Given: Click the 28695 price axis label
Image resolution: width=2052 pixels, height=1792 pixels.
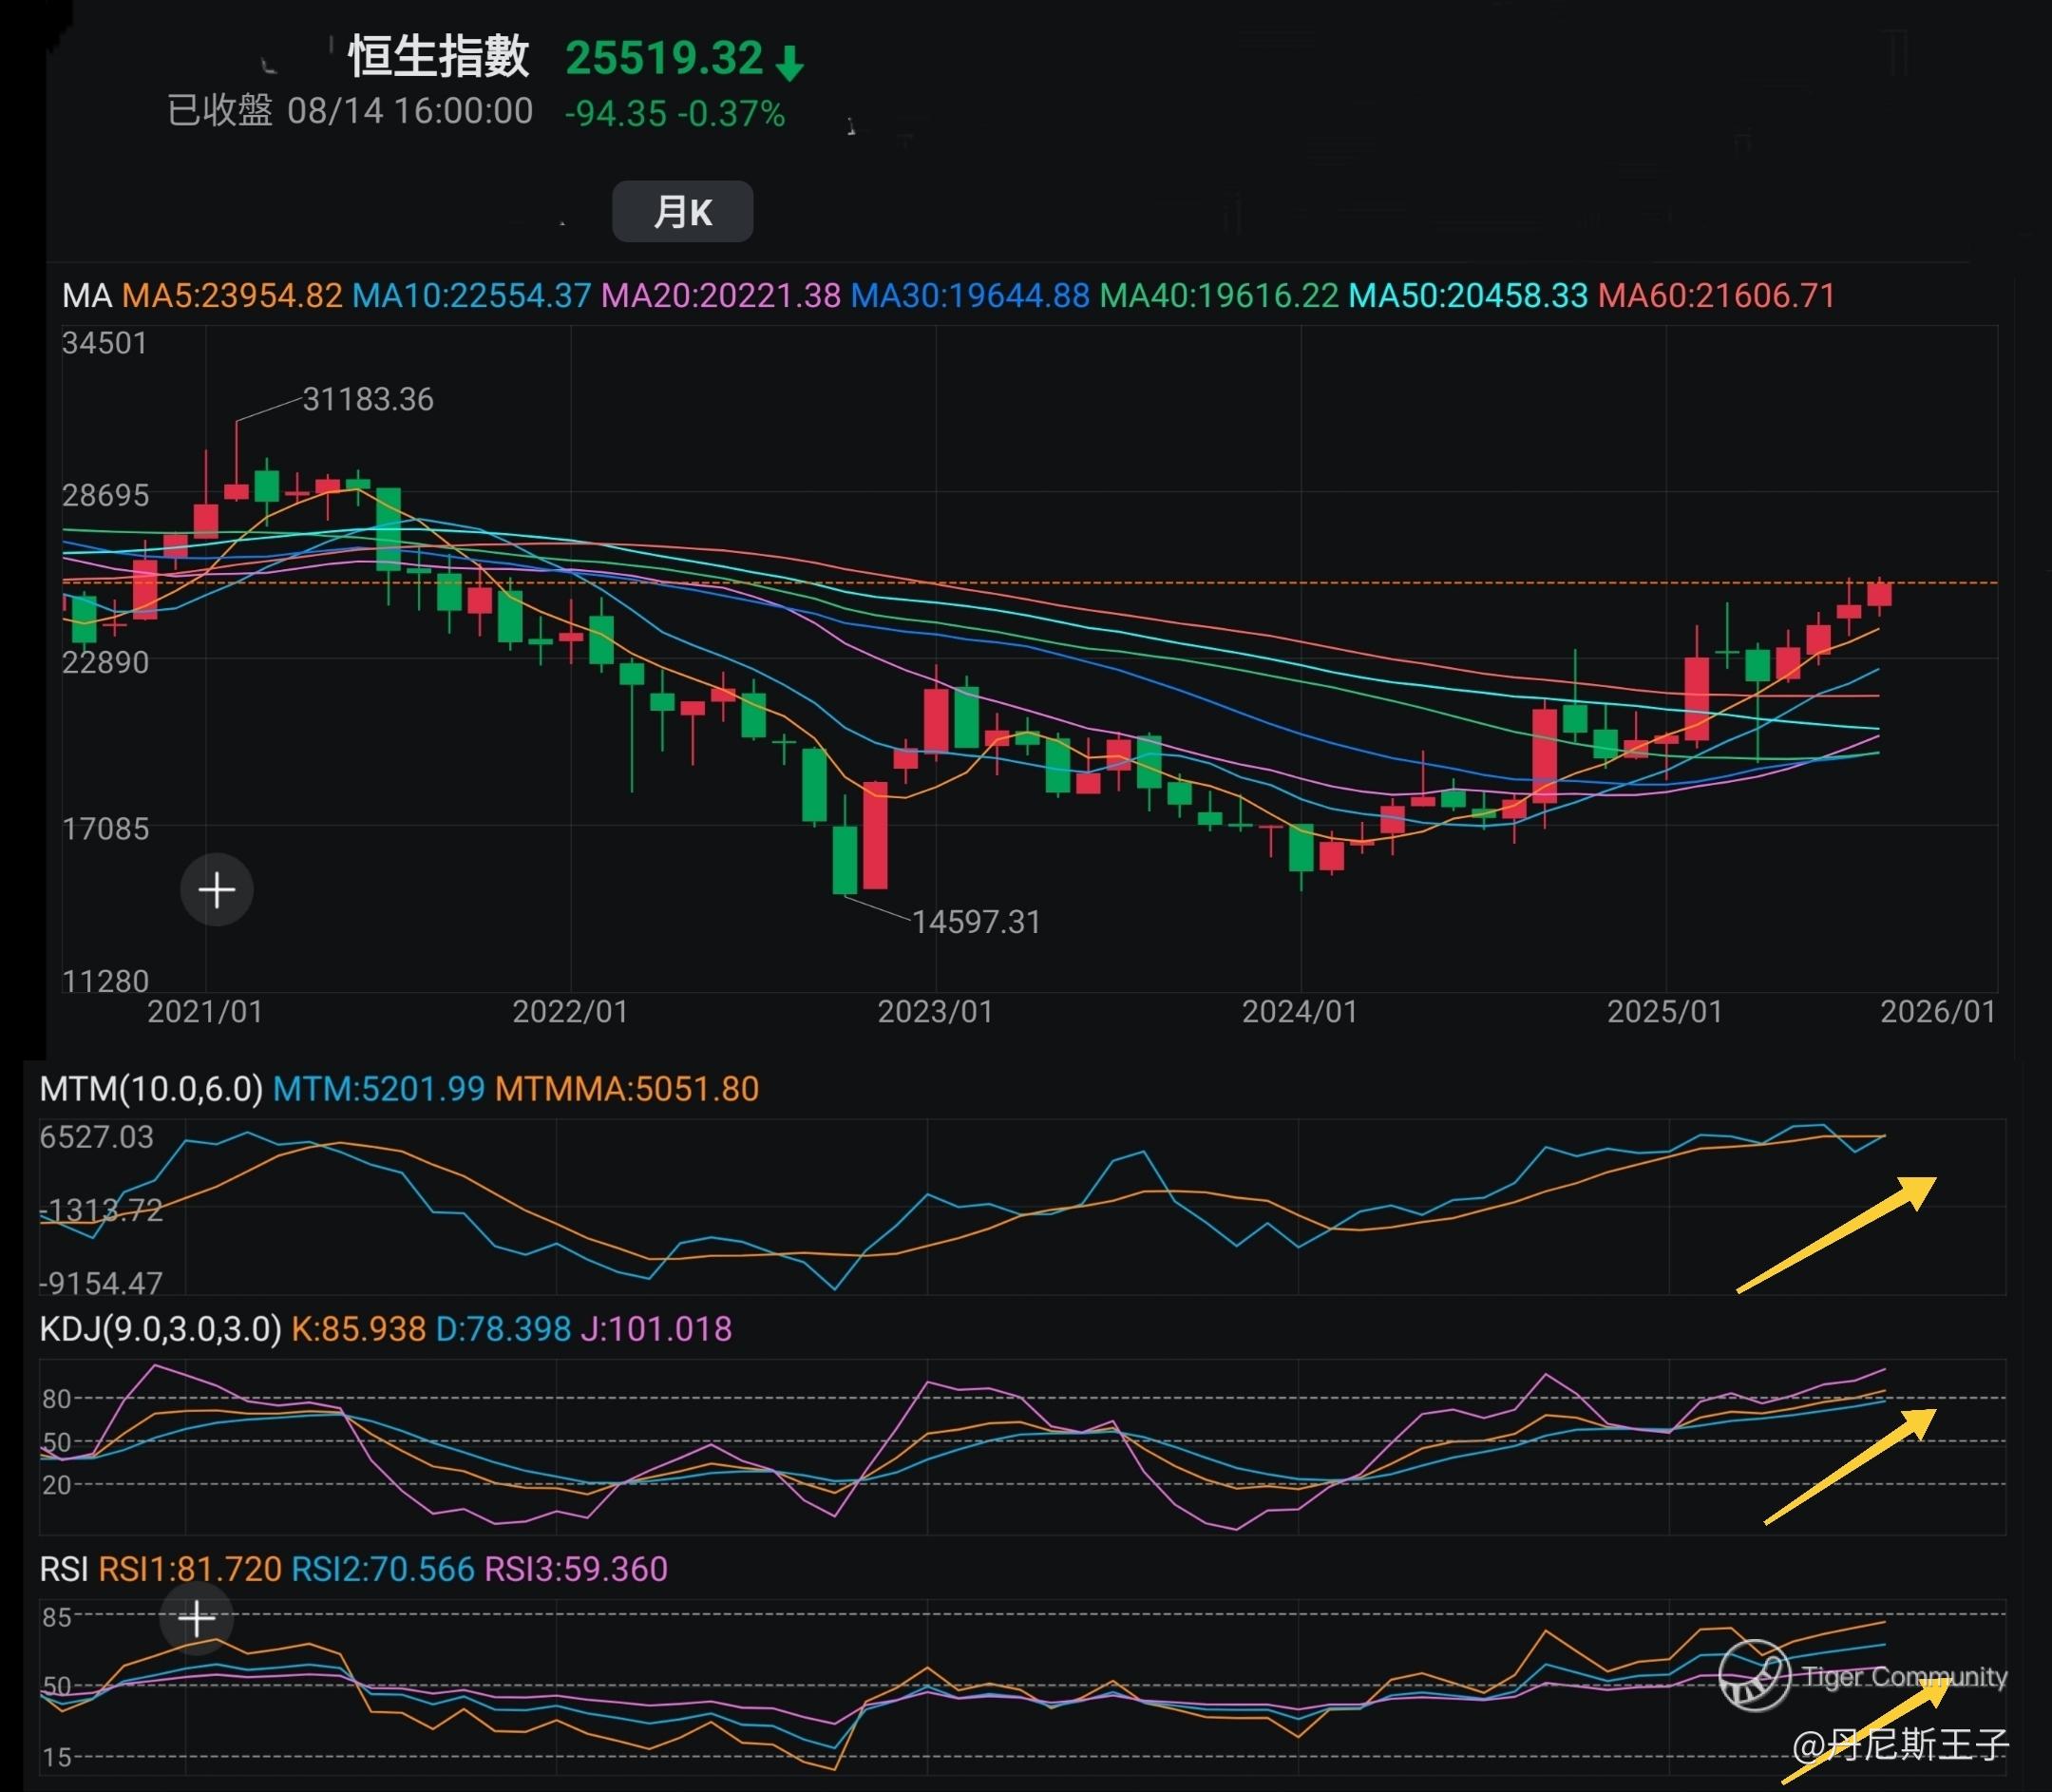Looking at the screenshot, I should pyautogui.click(x=105, y=496).
